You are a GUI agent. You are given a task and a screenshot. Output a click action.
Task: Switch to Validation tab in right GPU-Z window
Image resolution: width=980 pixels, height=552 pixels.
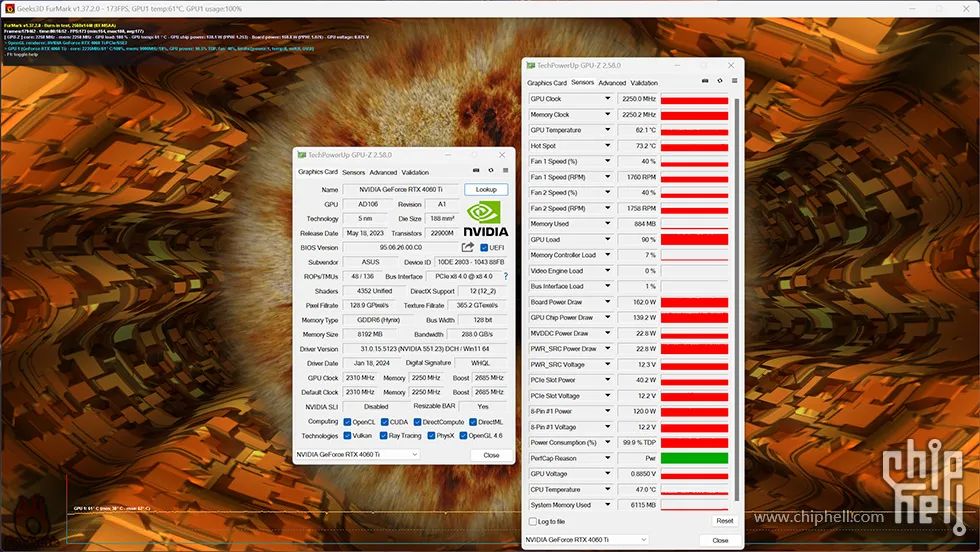pos(644,83)
